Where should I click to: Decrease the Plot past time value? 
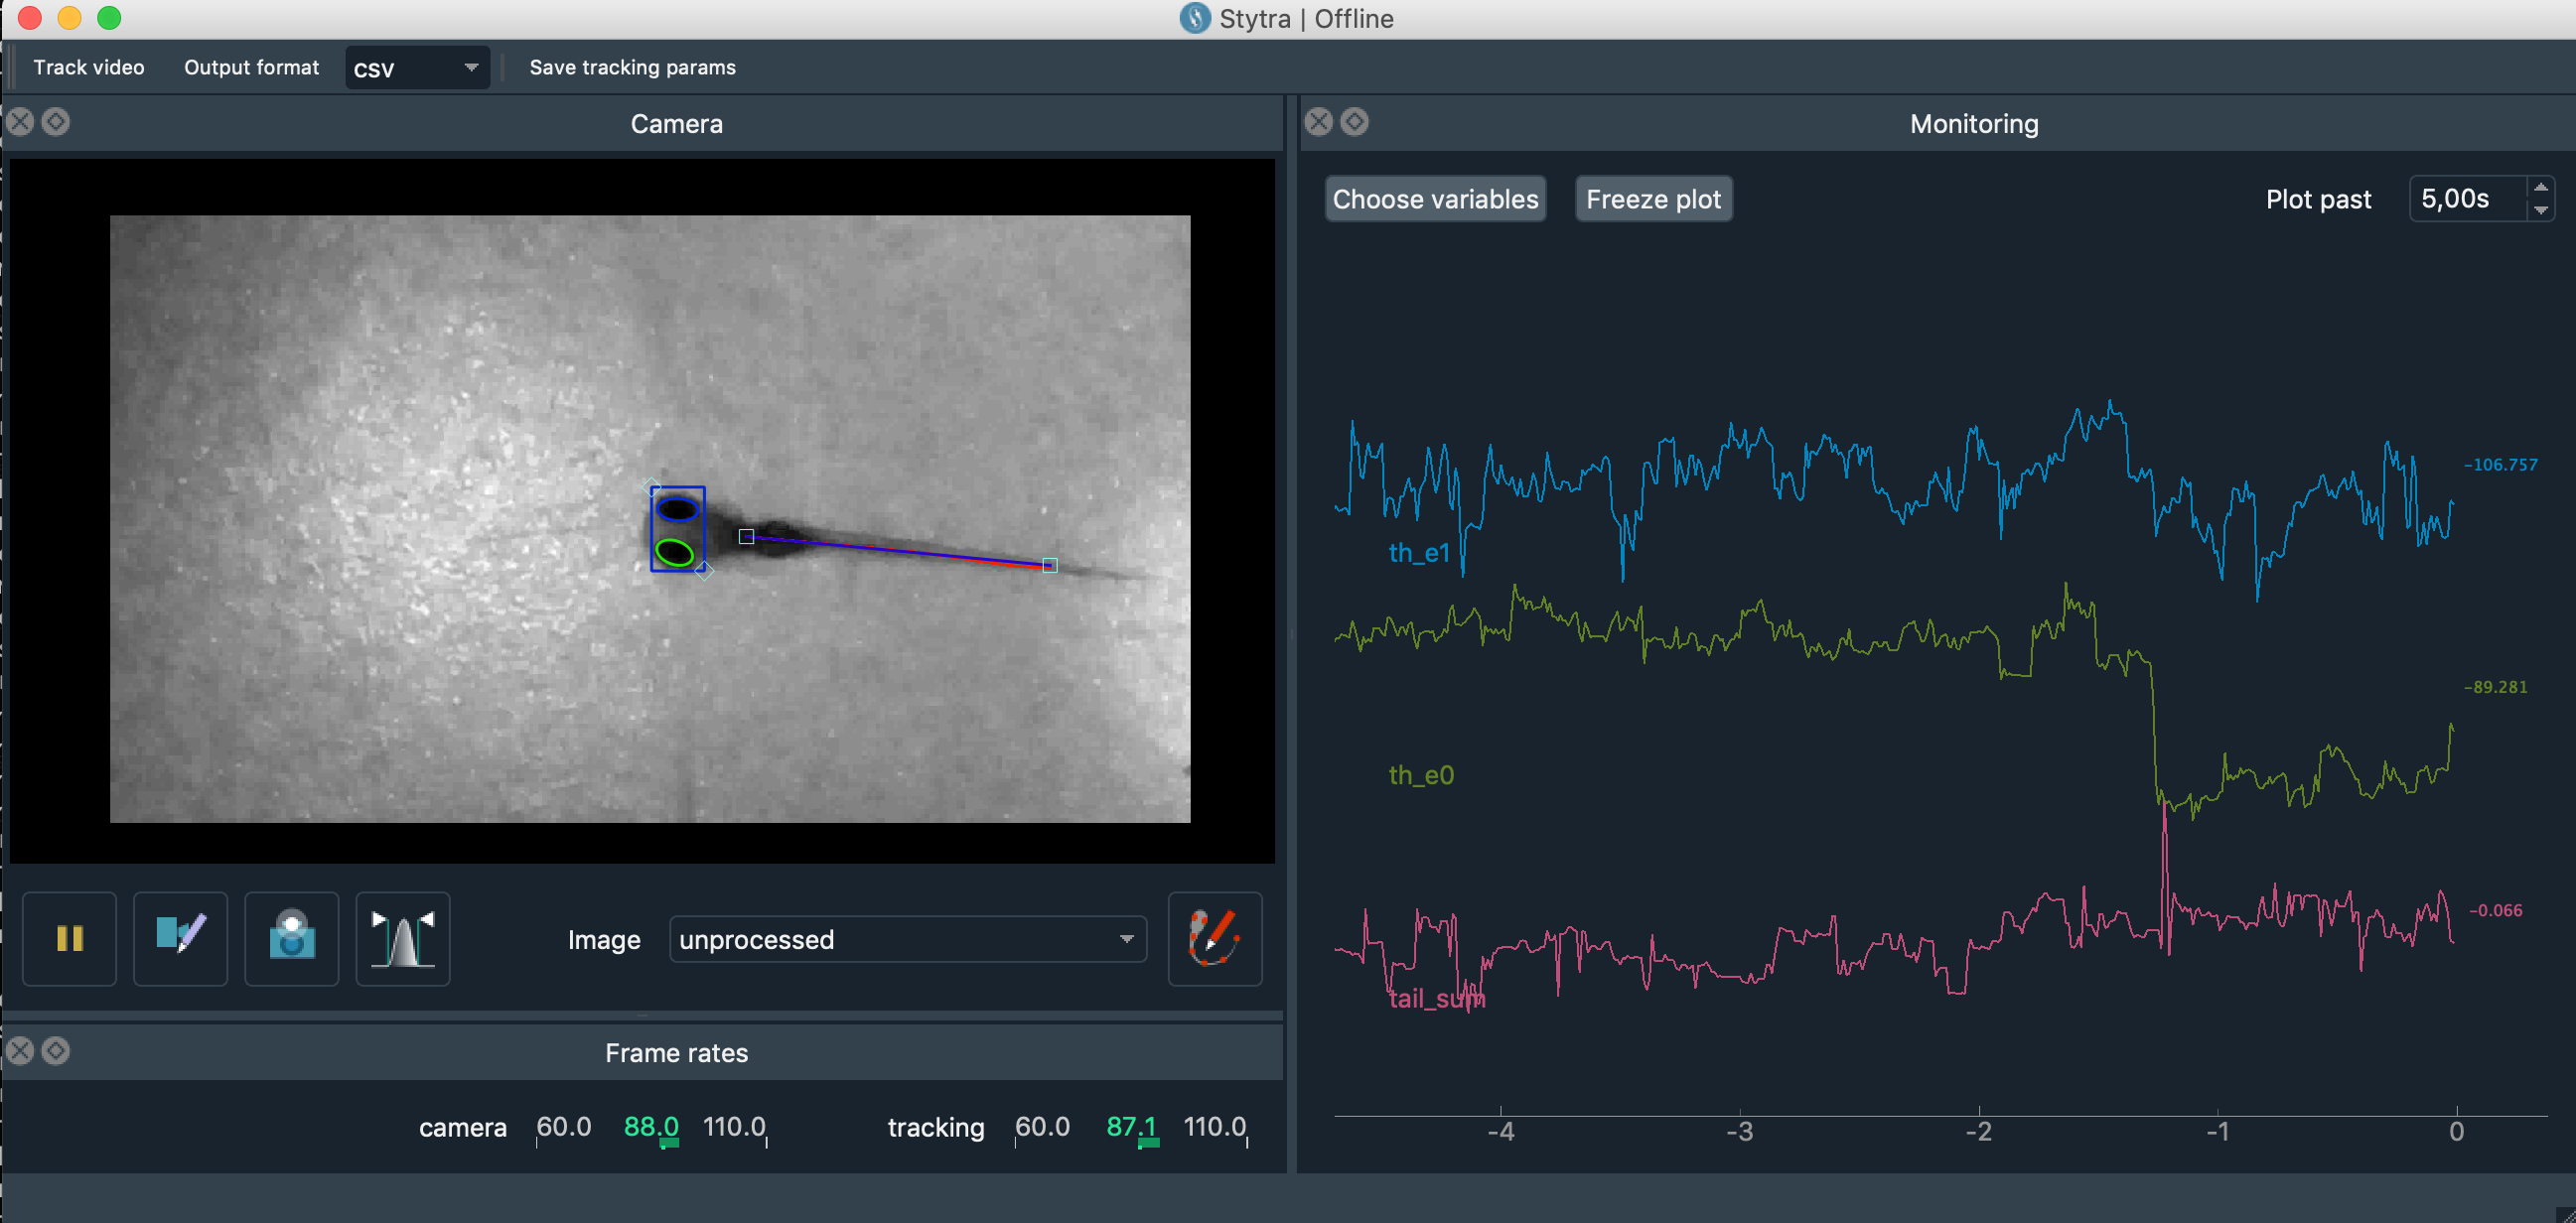click(x=2540, y=210)
